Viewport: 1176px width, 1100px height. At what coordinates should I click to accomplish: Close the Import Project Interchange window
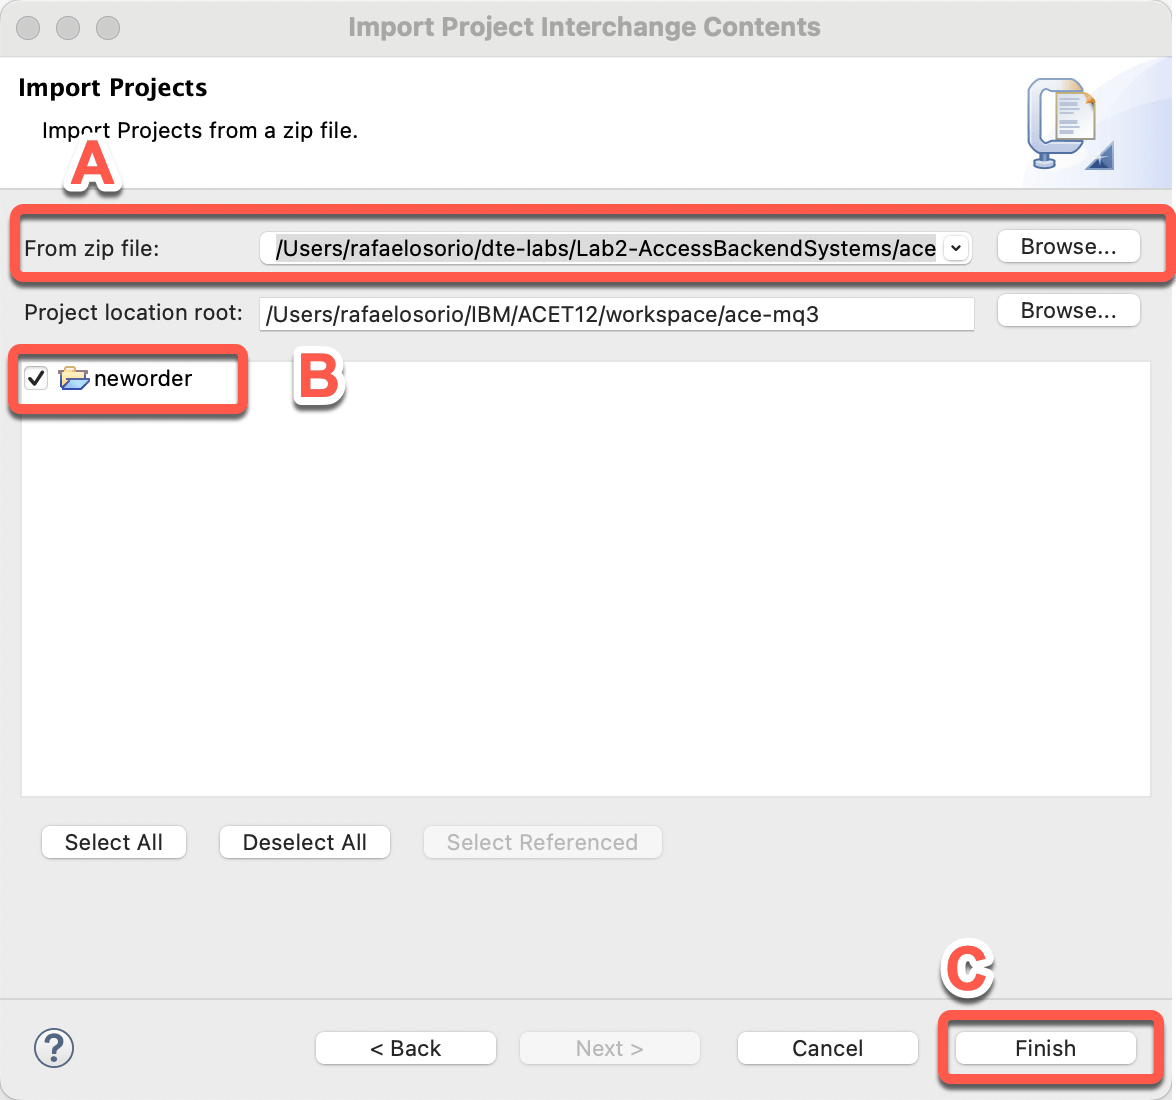tap(28, 27)
